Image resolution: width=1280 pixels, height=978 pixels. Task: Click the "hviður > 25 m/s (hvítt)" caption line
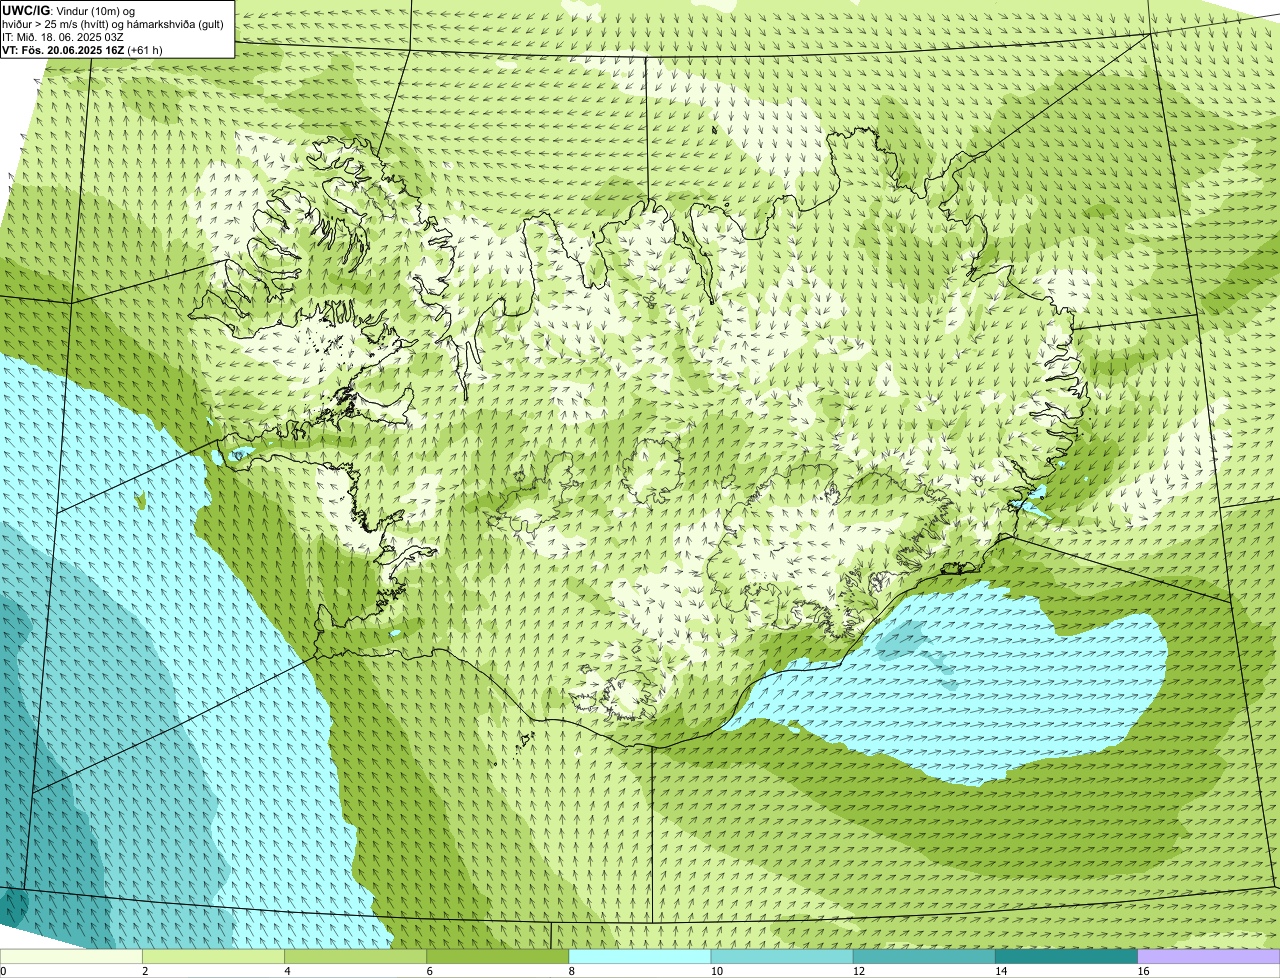[x=113, y=24]
